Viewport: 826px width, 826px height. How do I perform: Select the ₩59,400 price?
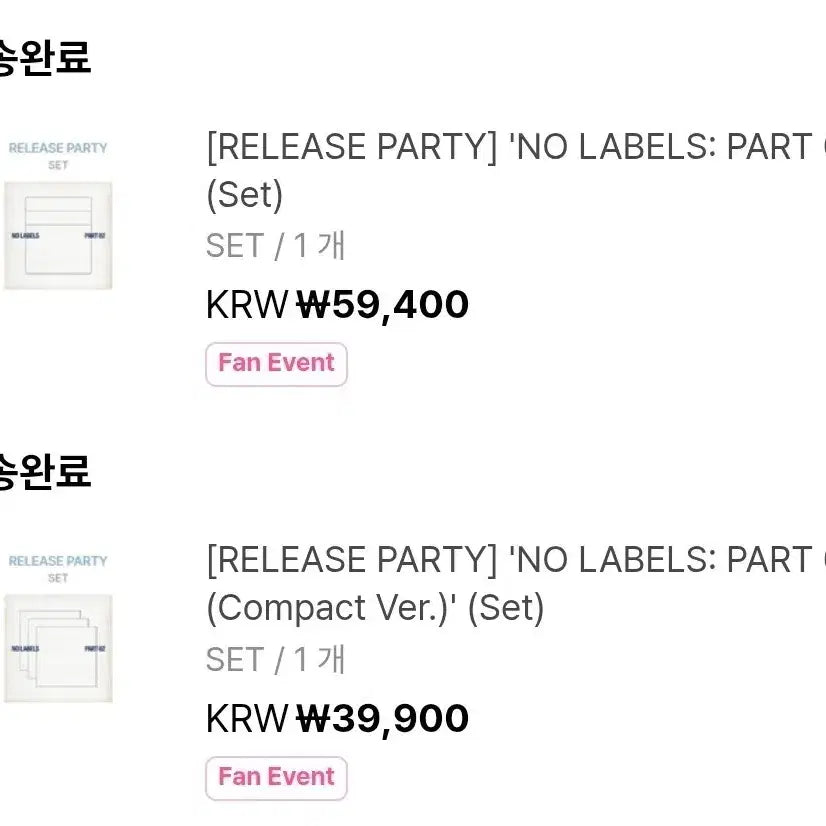[382, 306]
